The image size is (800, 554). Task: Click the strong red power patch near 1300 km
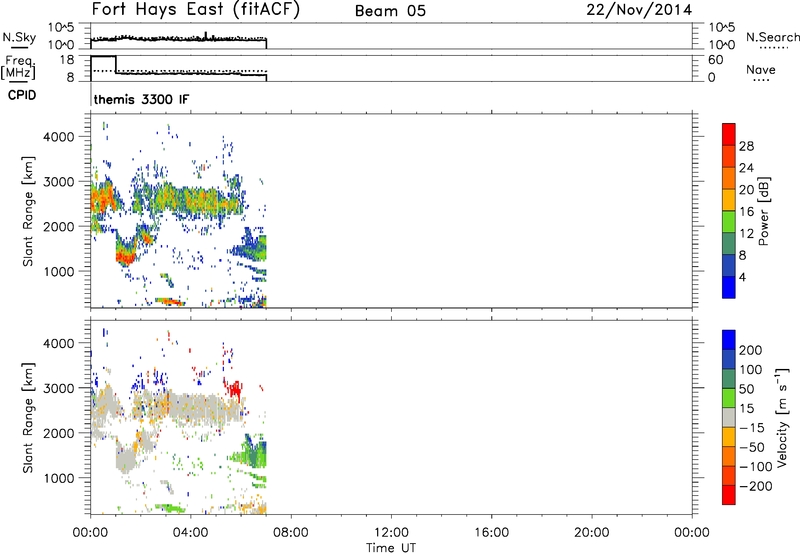click(126, 256)
